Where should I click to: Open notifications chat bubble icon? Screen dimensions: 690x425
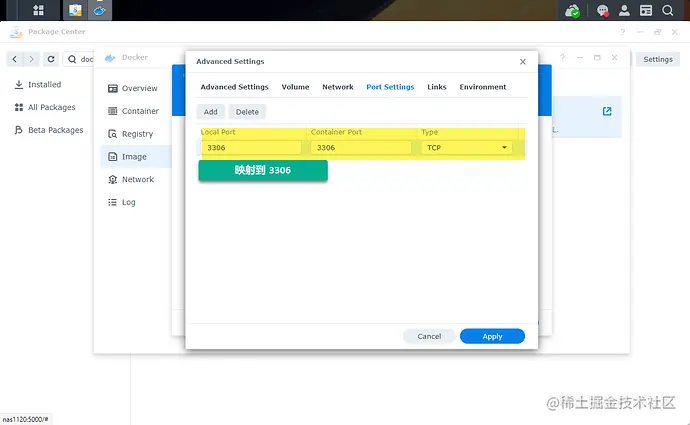(x=602, y=11)
